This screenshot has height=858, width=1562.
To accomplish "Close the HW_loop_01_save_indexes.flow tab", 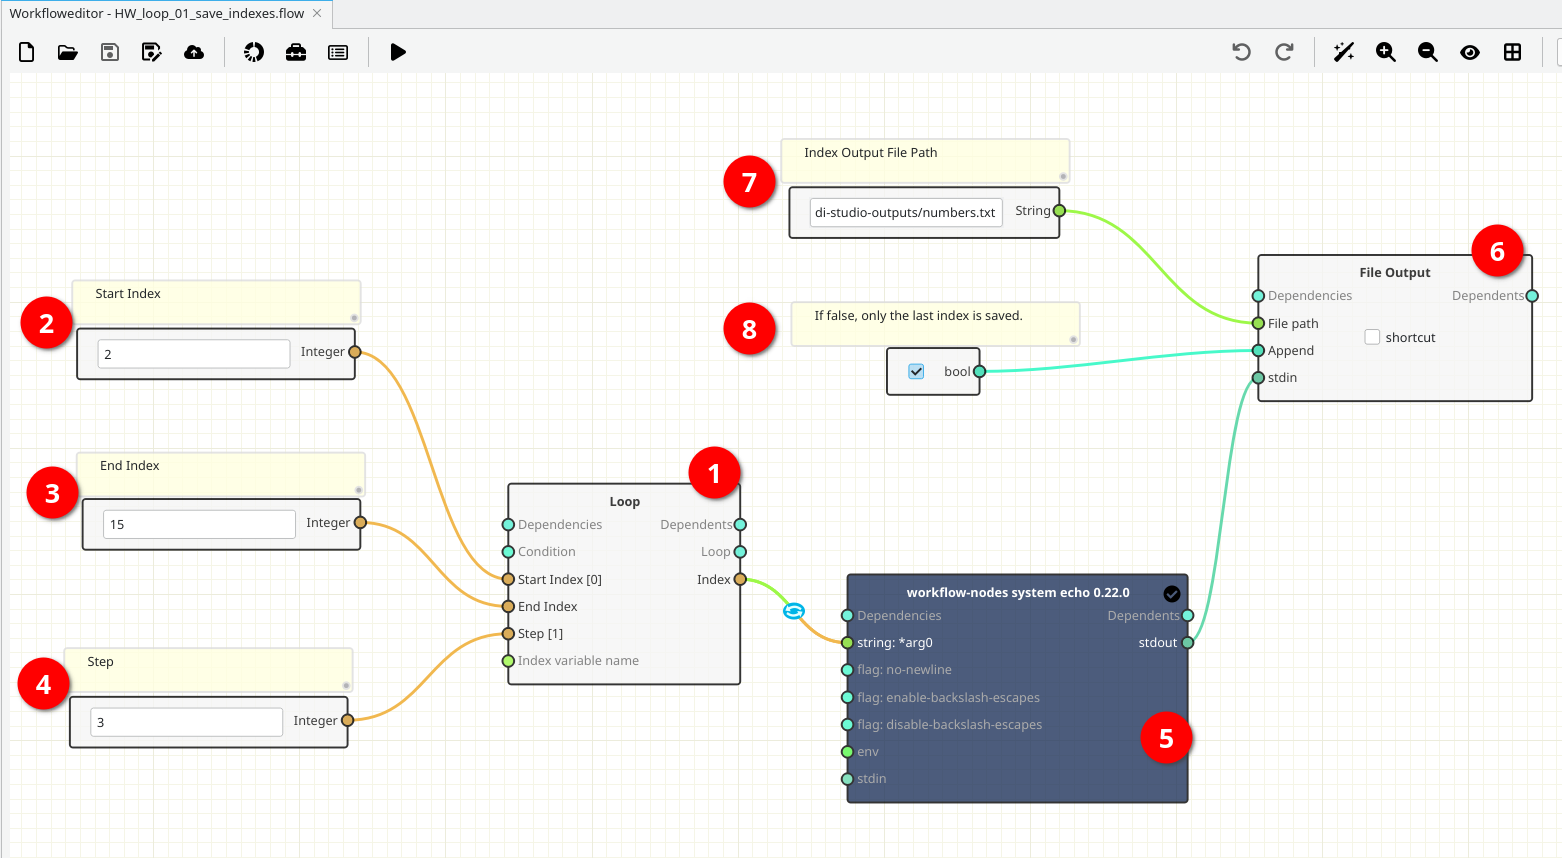I will coord(317,13).
